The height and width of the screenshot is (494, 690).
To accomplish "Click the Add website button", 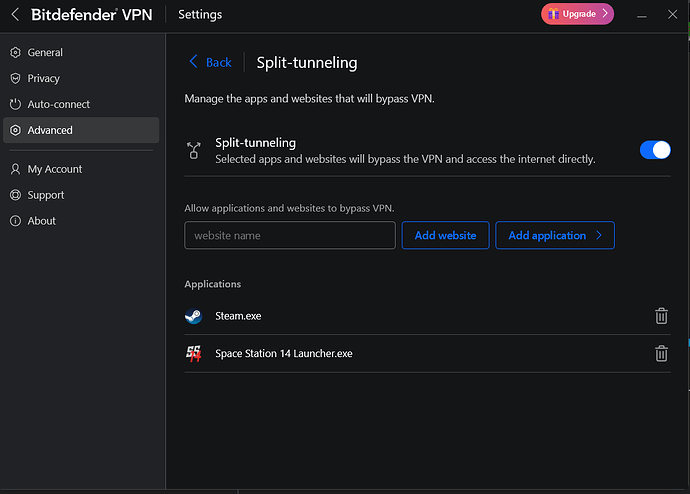I will [x=445, y=235].
